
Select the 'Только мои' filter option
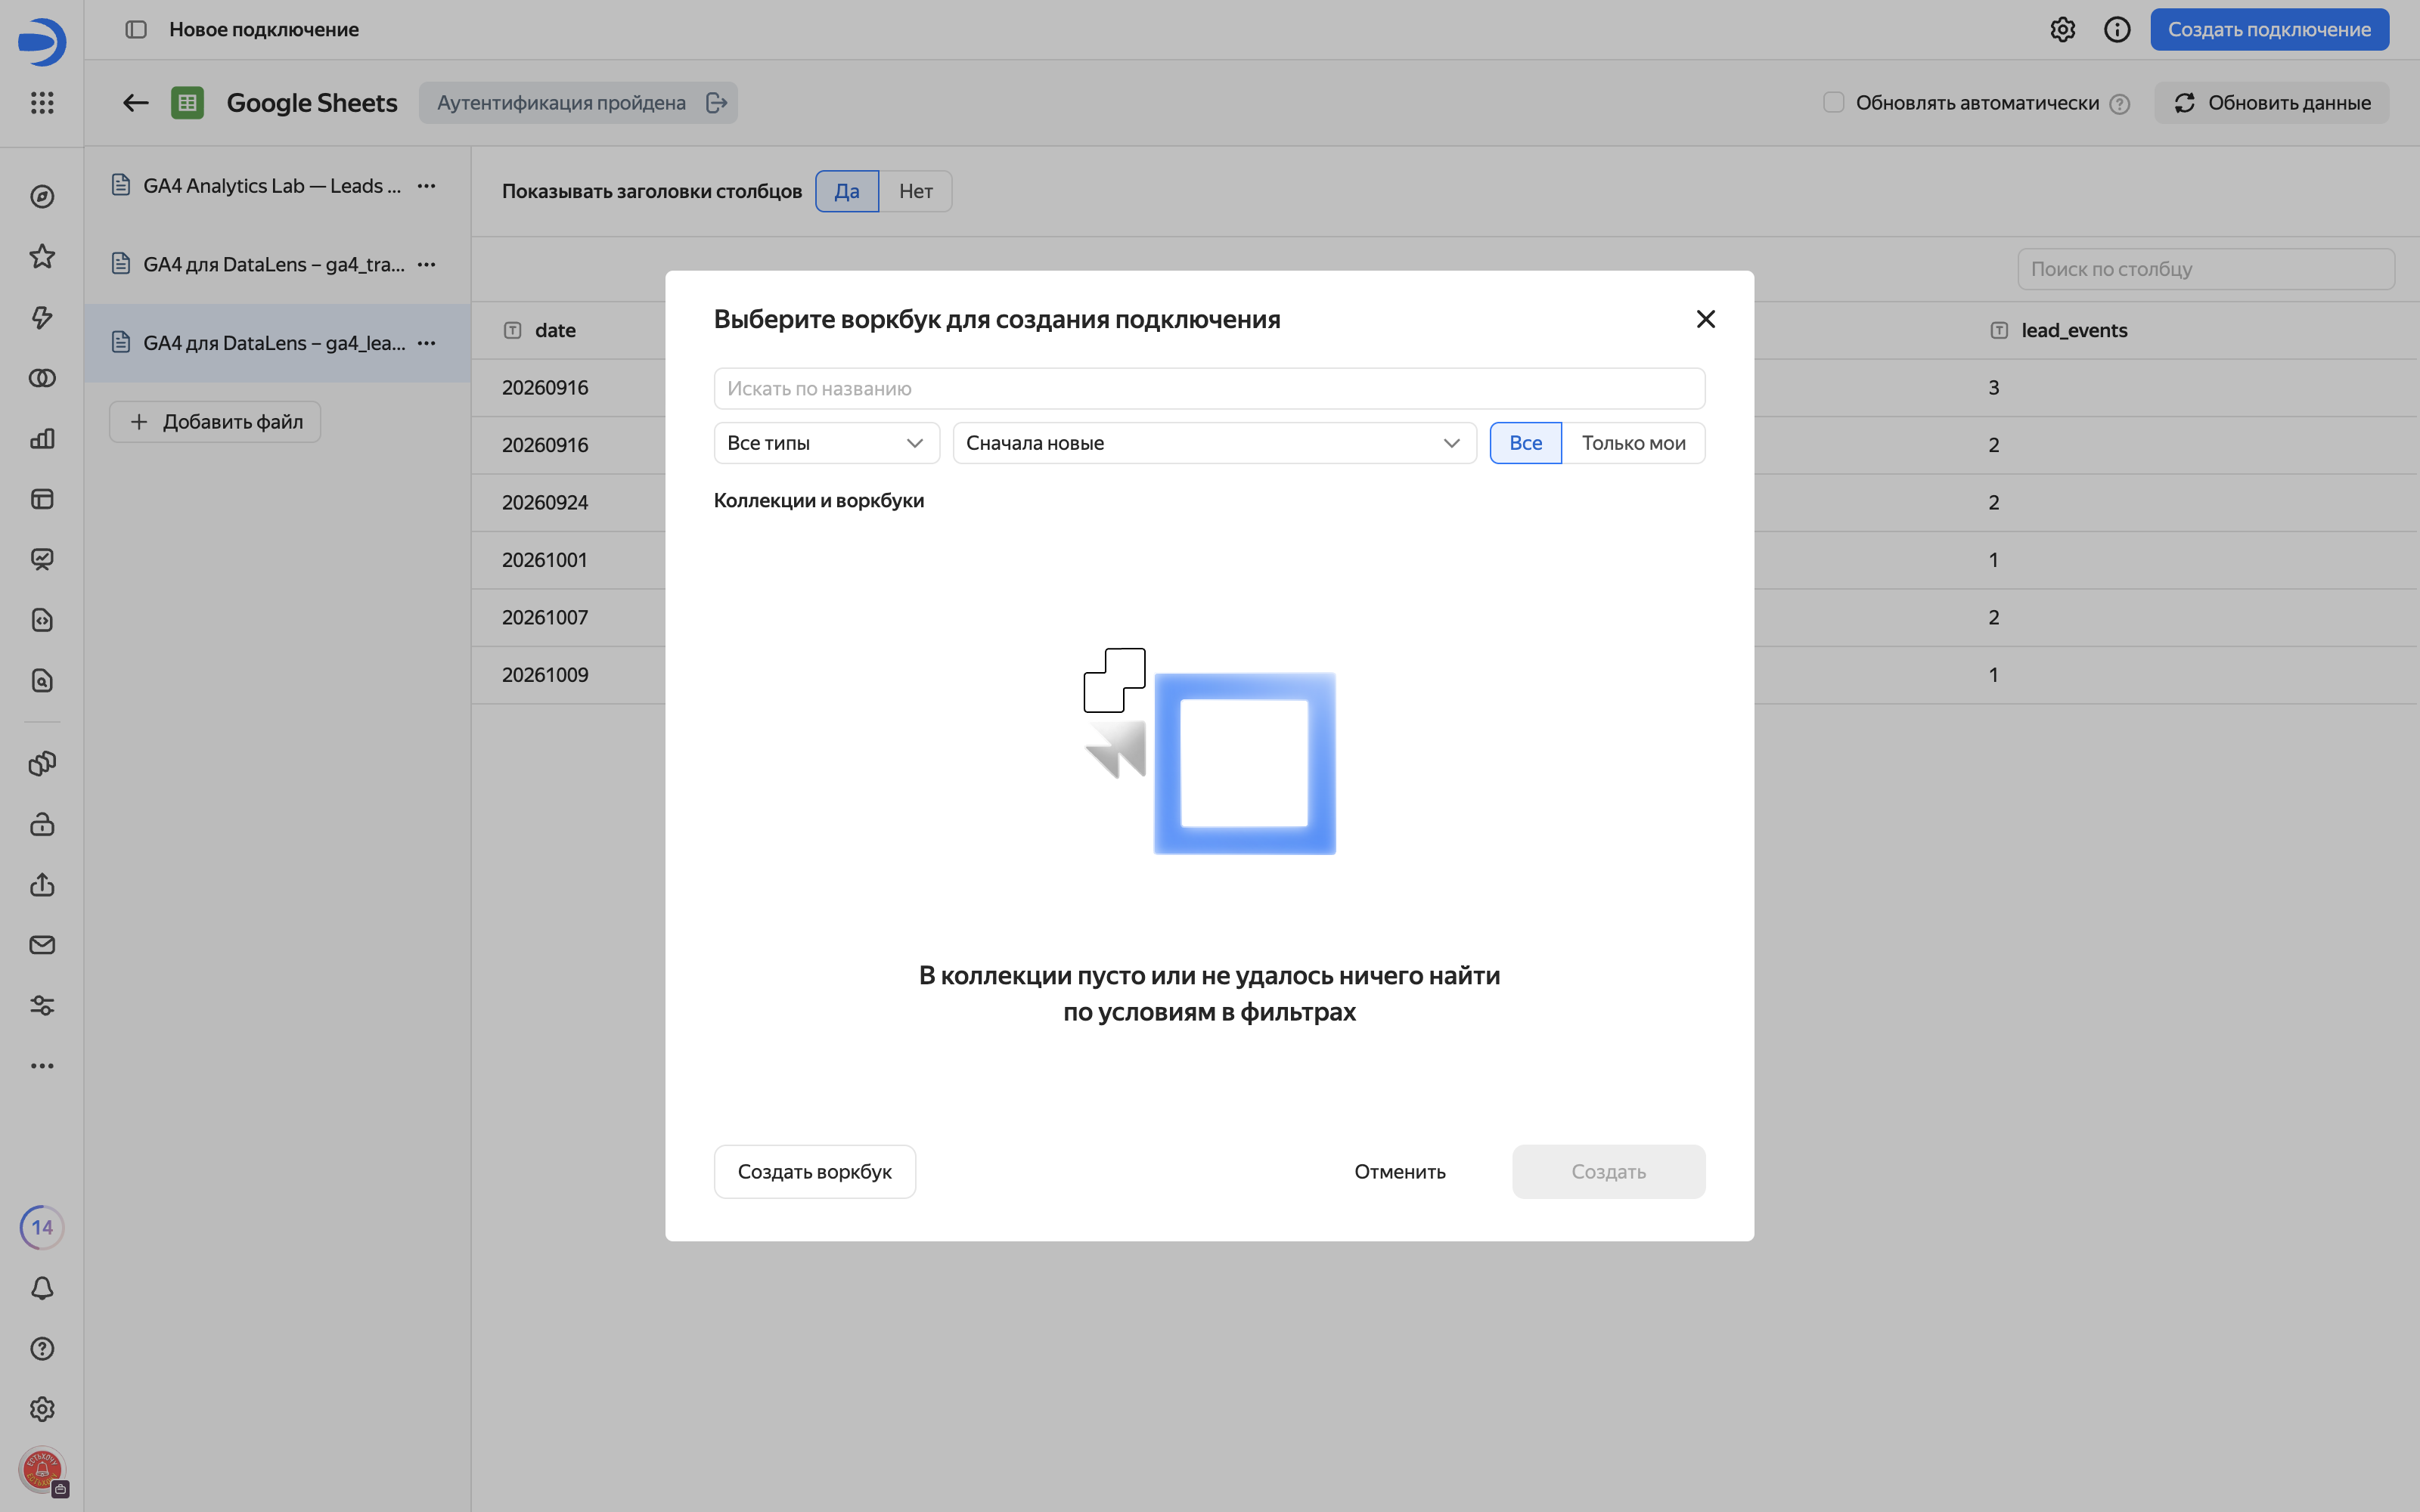pos(1633,443)
